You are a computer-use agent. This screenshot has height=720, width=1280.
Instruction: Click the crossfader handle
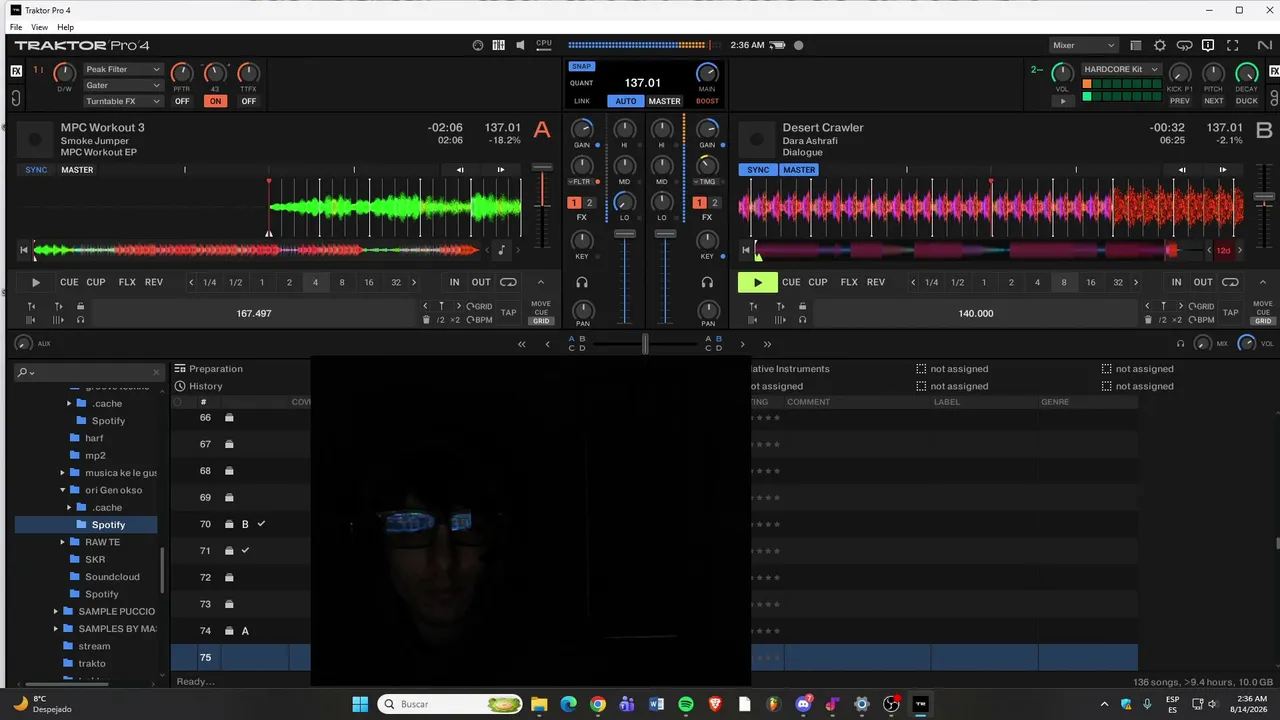click(x=645, y=344)
